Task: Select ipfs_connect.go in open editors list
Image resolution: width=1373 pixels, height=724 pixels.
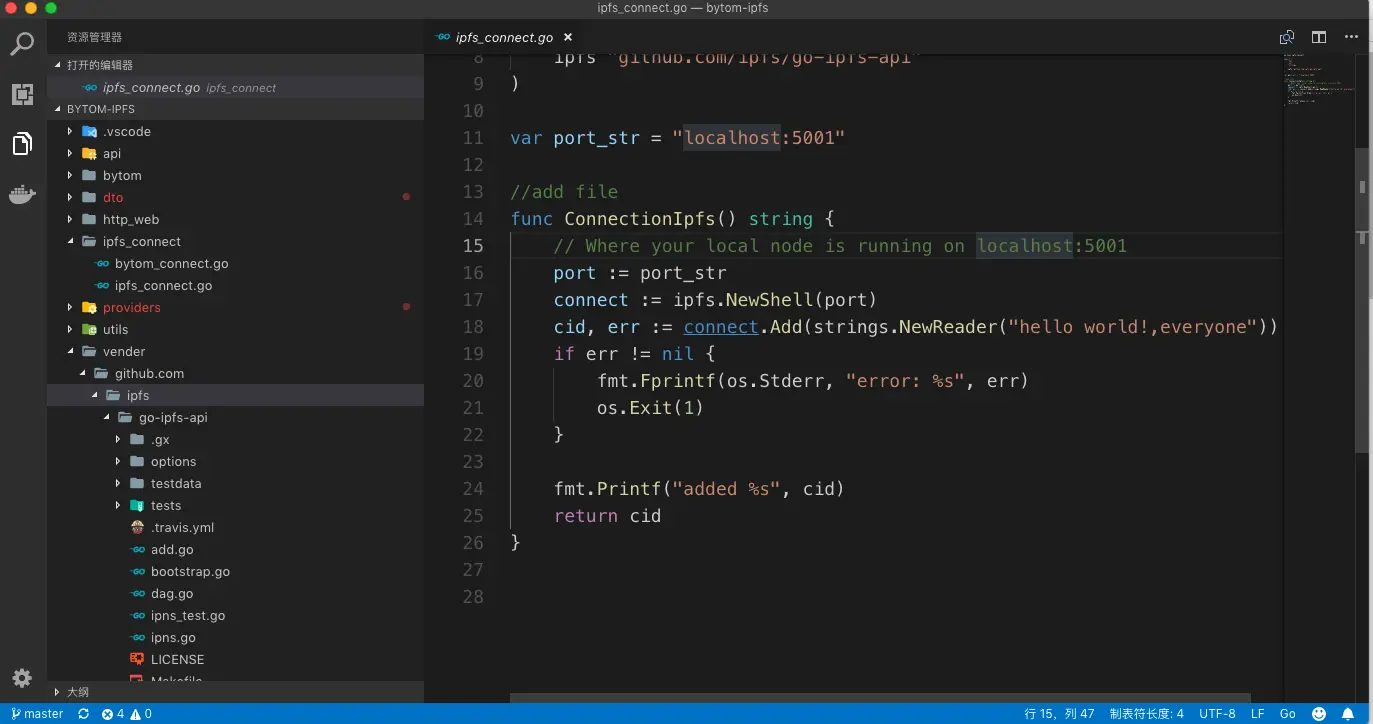Action: [x=235, y=88]
